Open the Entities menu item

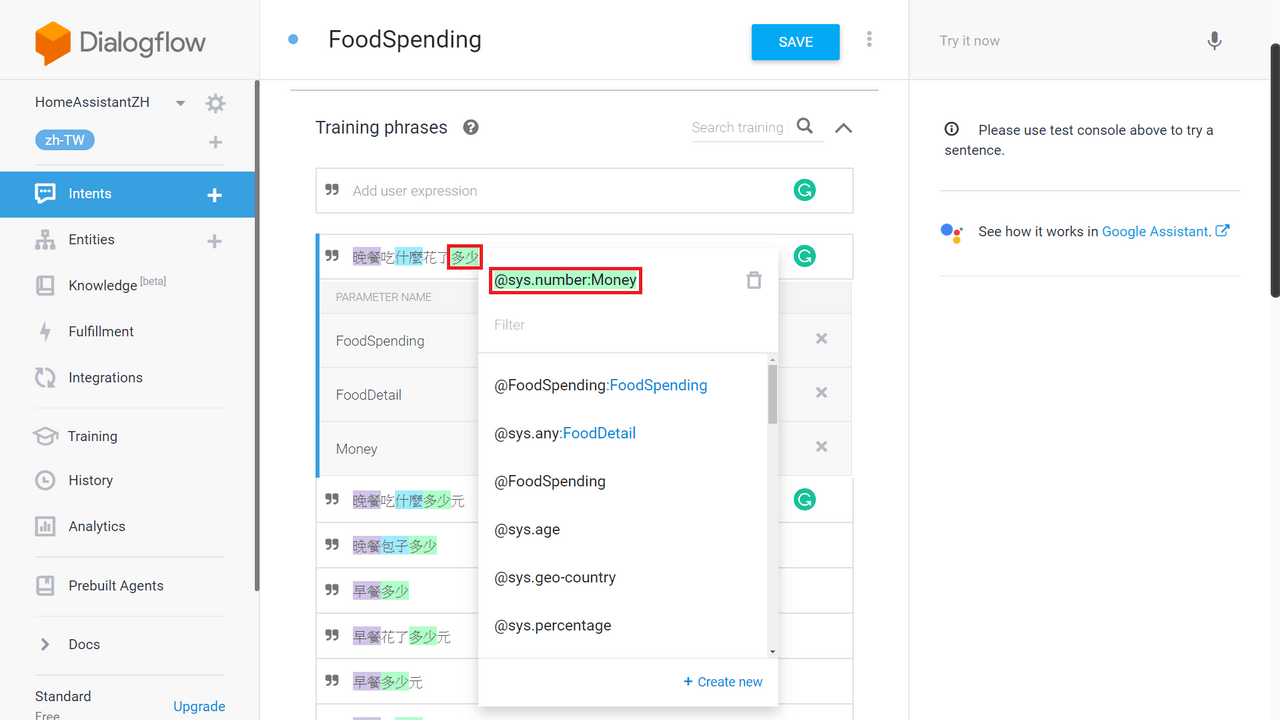coord(91,240)
